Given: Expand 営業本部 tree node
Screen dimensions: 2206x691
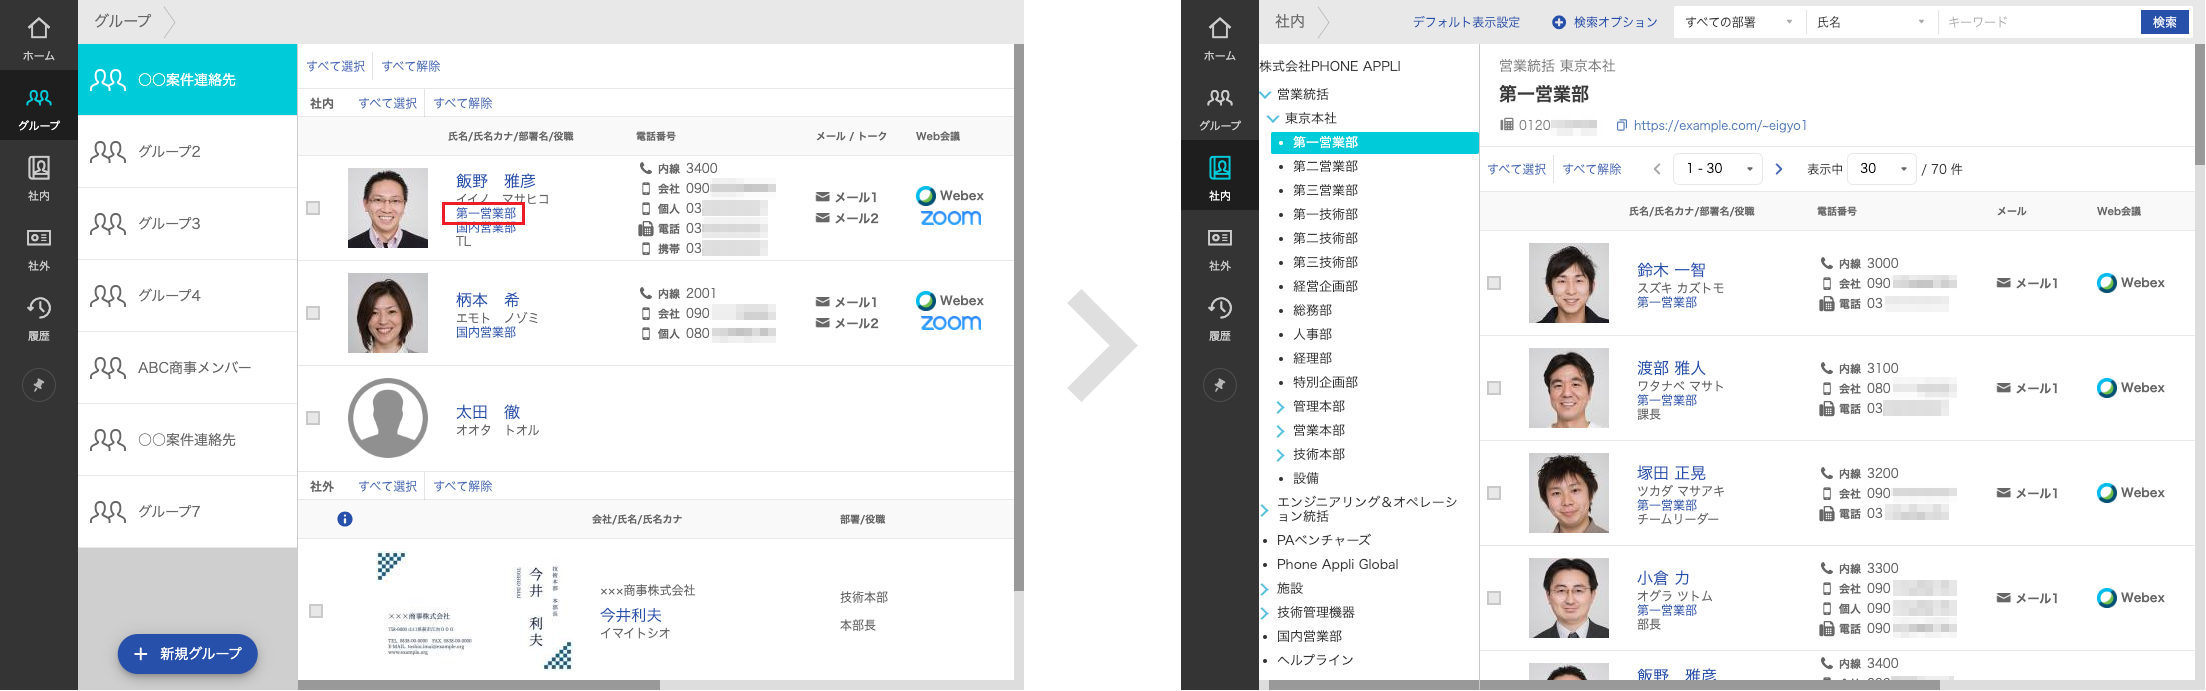Looking at the screenshot, I should 1281,431.
